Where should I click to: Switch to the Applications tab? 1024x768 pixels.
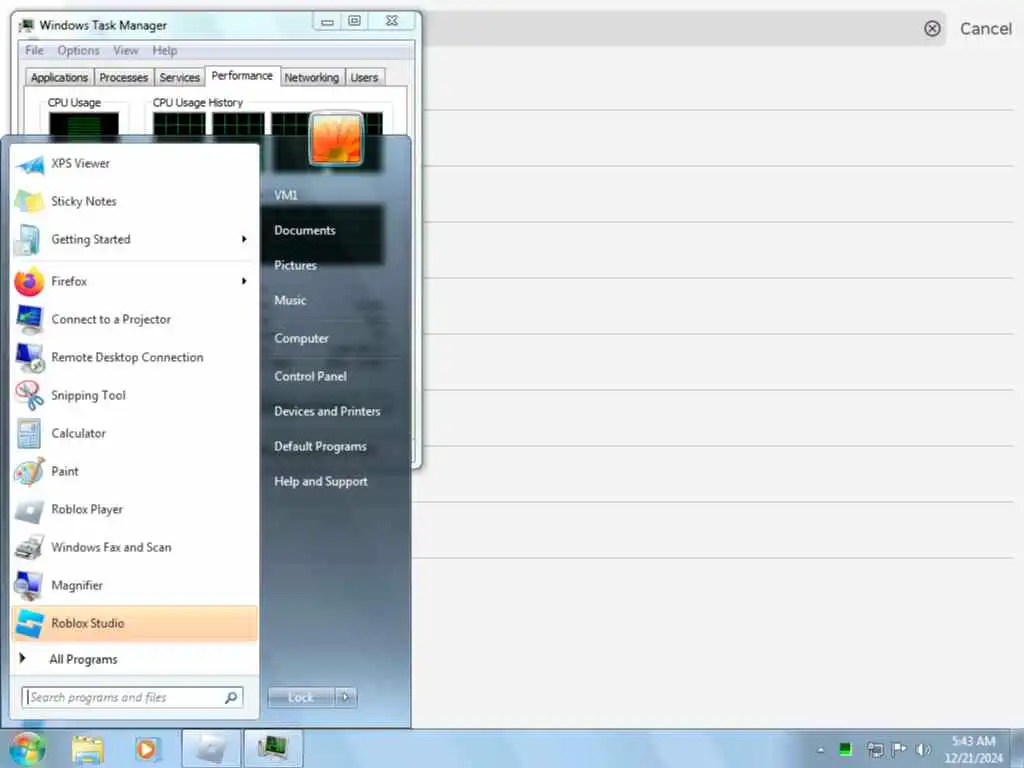click(x=59, y=77)
